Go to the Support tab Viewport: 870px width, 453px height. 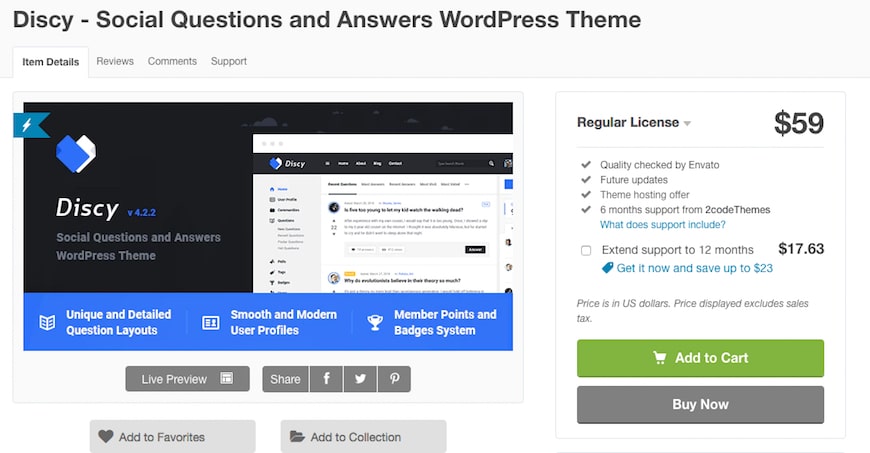point(229,61)
